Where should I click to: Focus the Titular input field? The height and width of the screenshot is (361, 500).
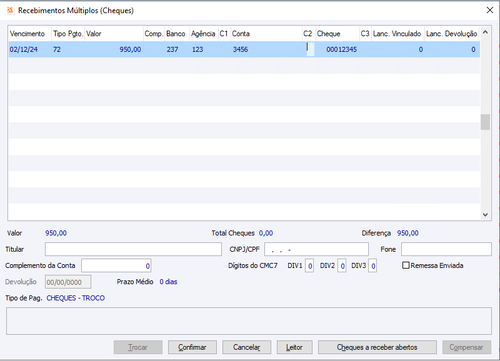click(x=133, y=249)
